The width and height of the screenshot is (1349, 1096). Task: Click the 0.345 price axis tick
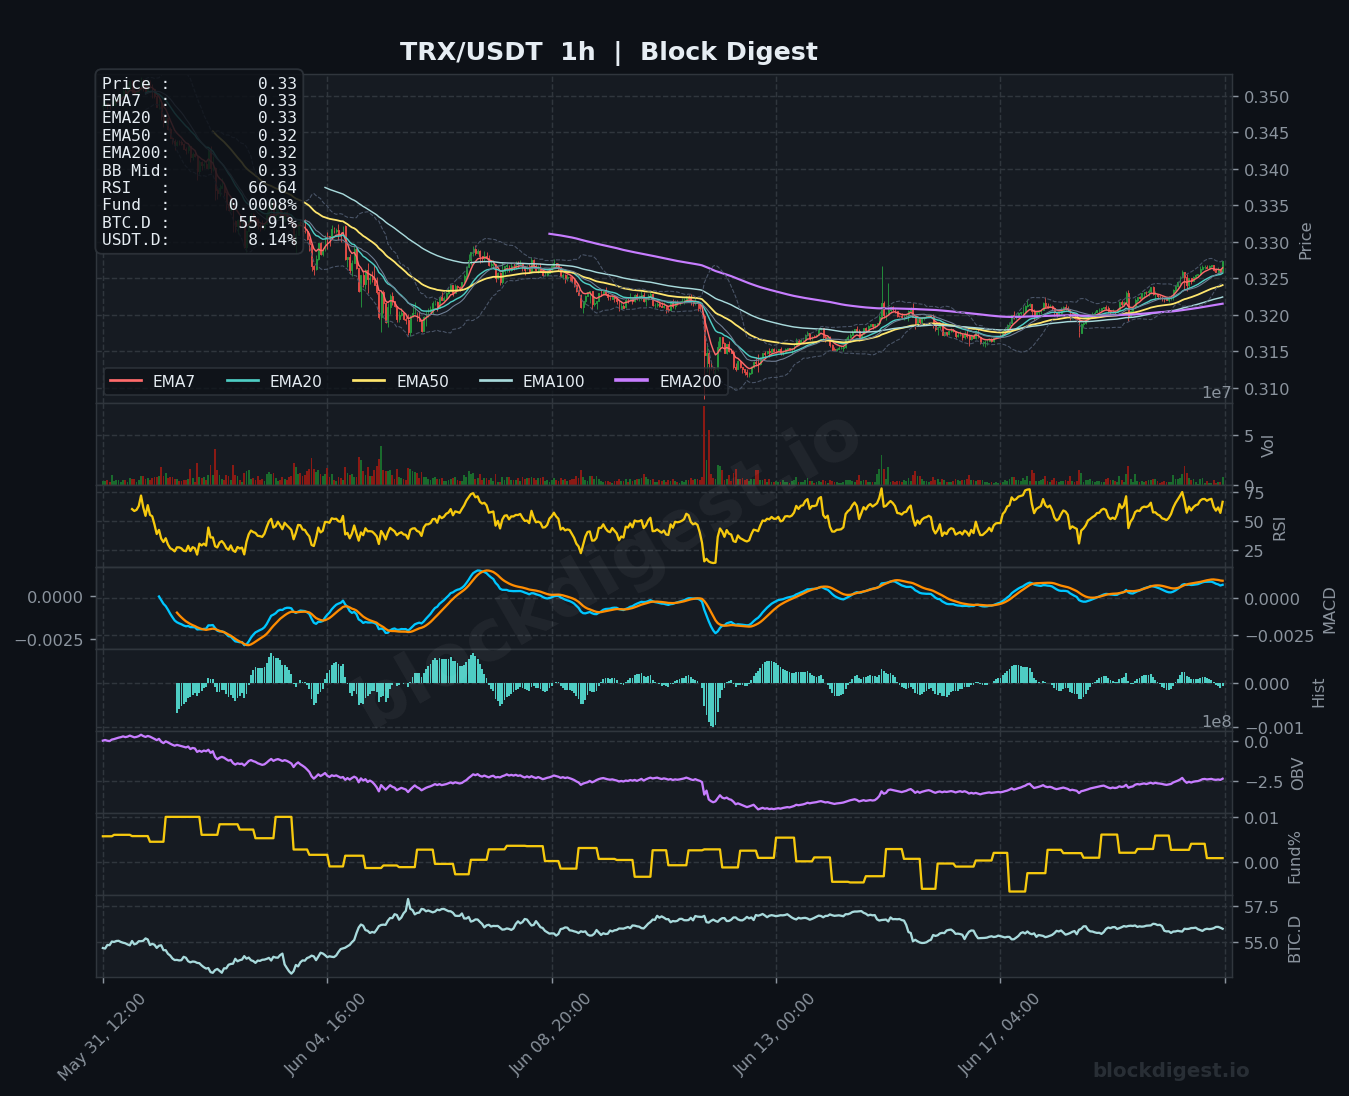[1266, 134]
